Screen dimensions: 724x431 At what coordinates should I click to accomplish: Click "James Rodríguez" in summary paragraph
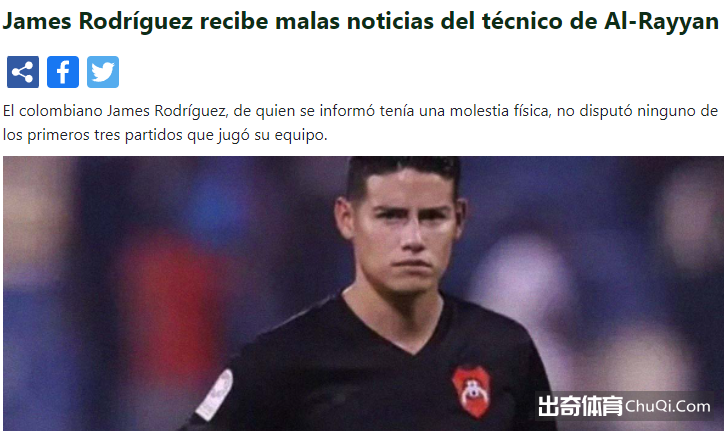(167, 111)
